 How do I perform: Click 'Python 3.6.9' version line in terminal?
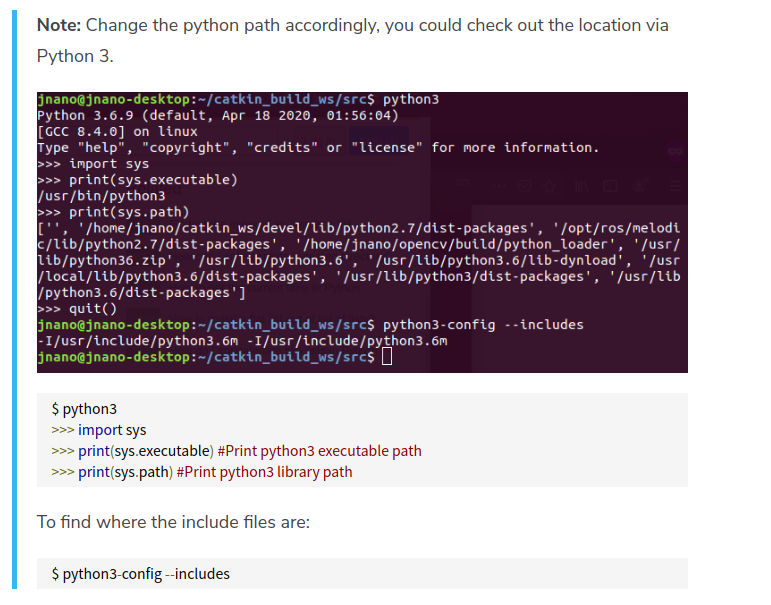(218, 115)
